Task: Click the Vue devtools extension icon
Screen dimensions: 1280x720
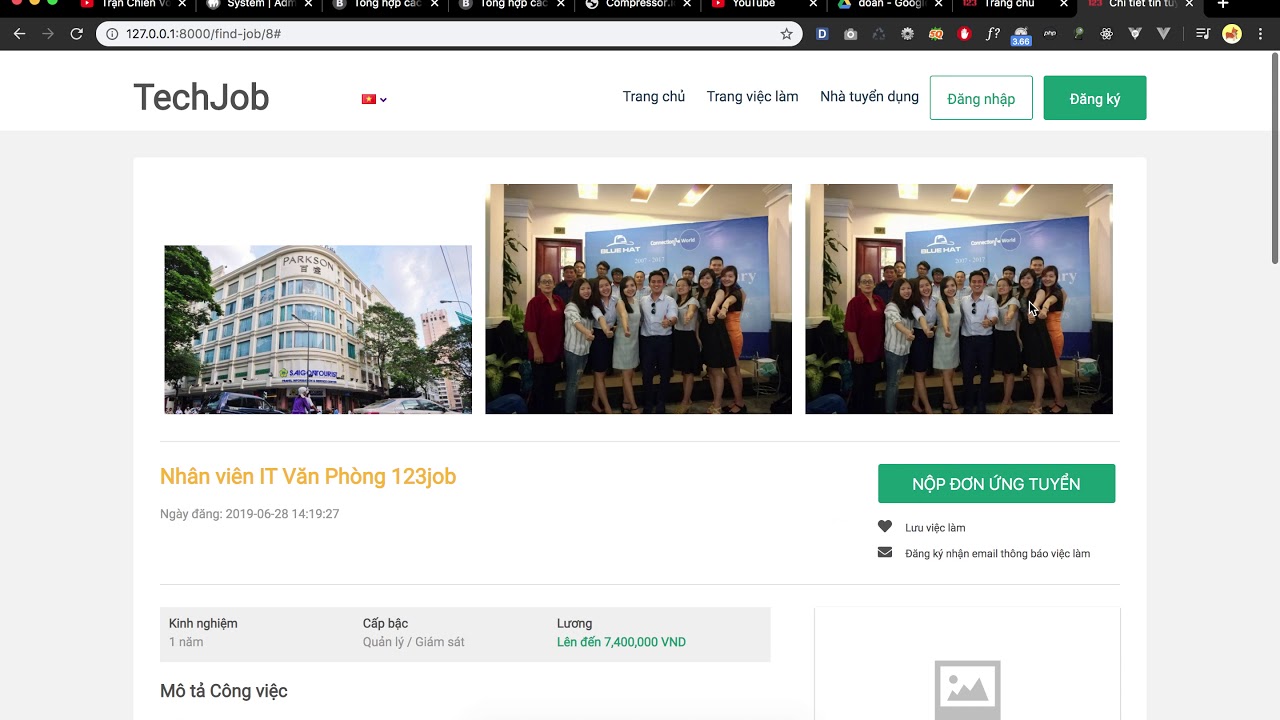Action: pos(1135,34)
